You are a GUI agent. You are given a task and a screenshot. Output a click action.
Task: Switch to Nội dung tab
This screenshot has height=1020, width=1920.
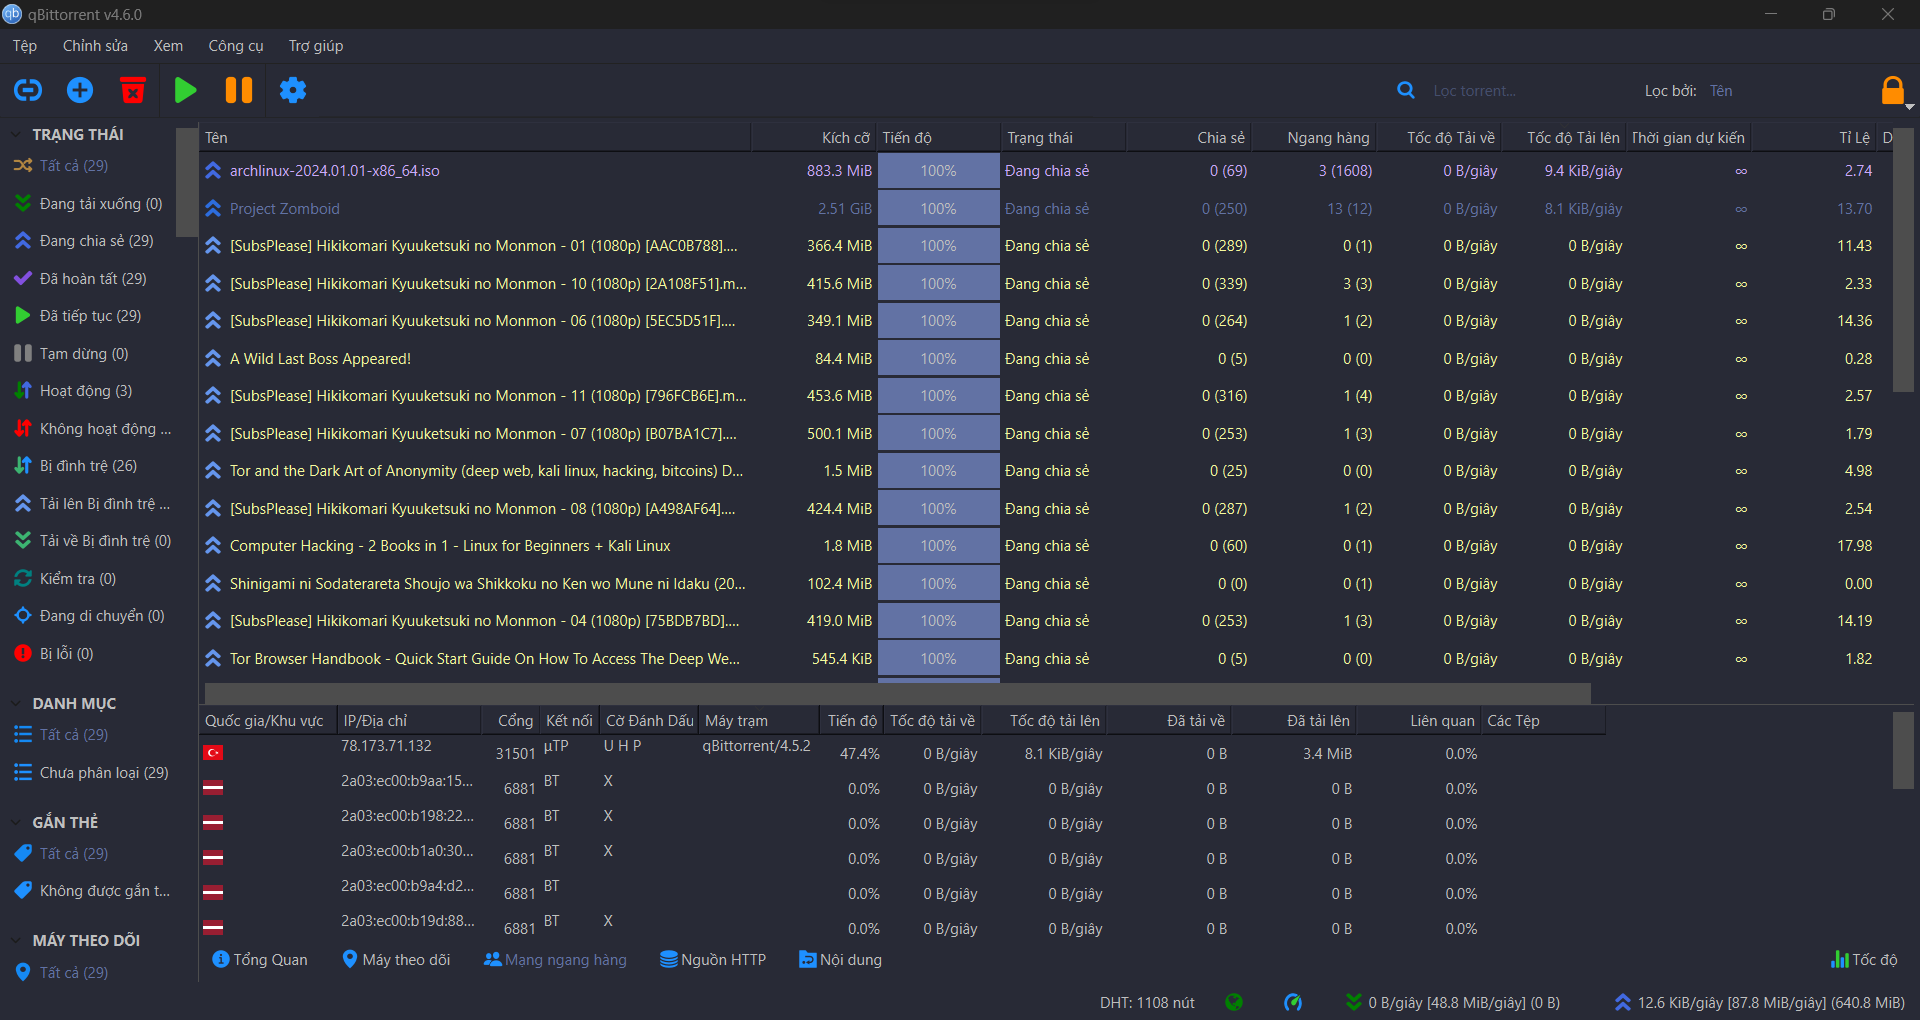(x=841, y=960)
